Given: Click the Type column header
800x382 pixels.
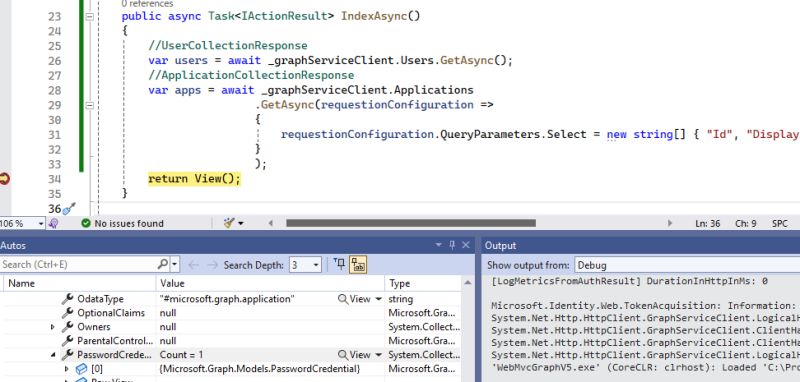Looking at the screenshot, I should coord(423,284).
